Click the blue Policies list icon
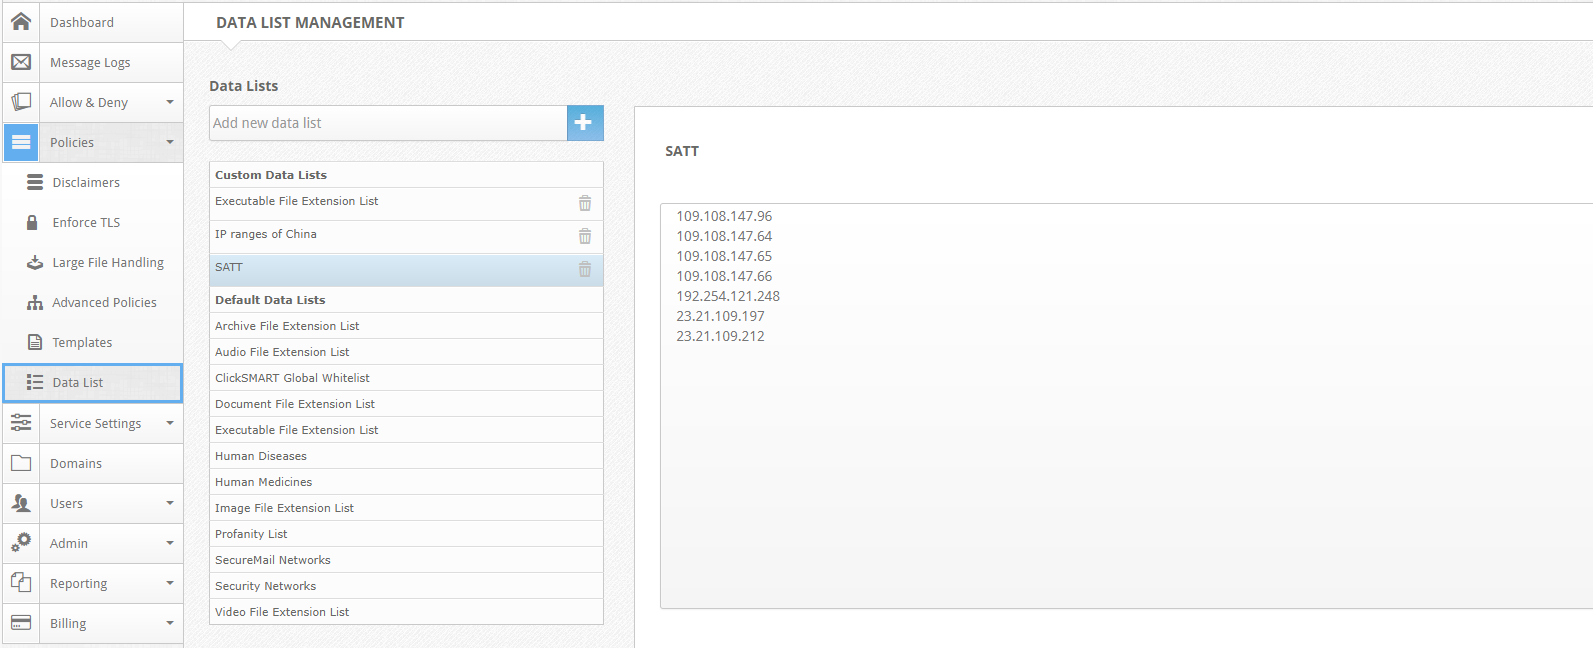 click(x=21, y=142)
